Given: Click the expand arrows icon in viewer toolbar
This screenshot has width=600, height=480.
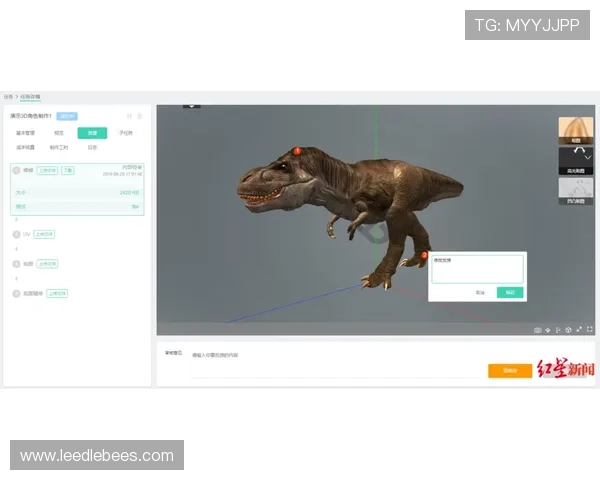Looking at the screenshot, I should [x=579, y=329].
